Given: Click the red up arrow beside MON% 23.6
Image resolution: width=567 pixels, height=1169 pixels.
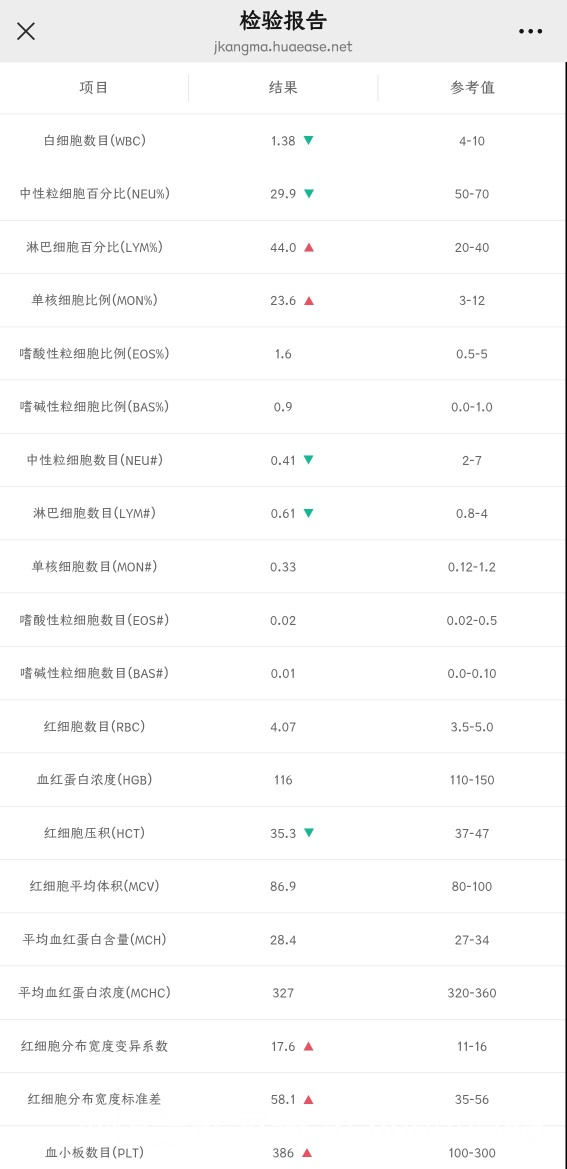Looking at the screenshot, I should pyautogui.click(x=309, y=300).
